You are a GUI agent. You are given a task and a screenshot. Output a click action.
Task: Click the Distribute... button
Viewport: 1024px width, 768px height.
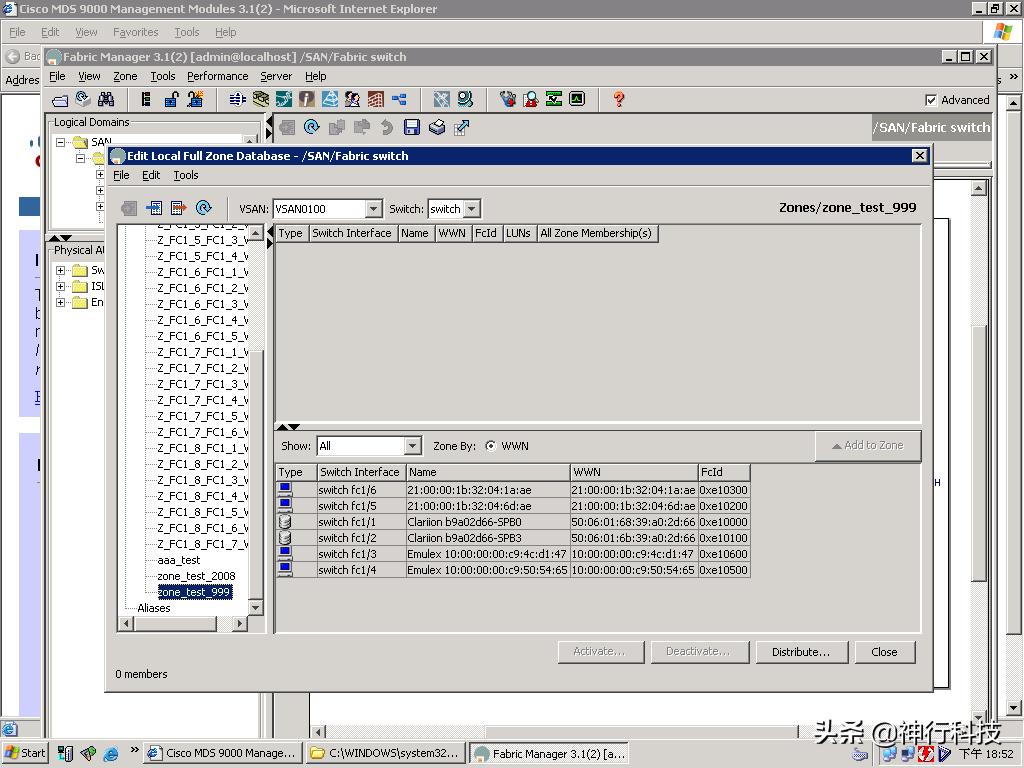pos(800,652)
